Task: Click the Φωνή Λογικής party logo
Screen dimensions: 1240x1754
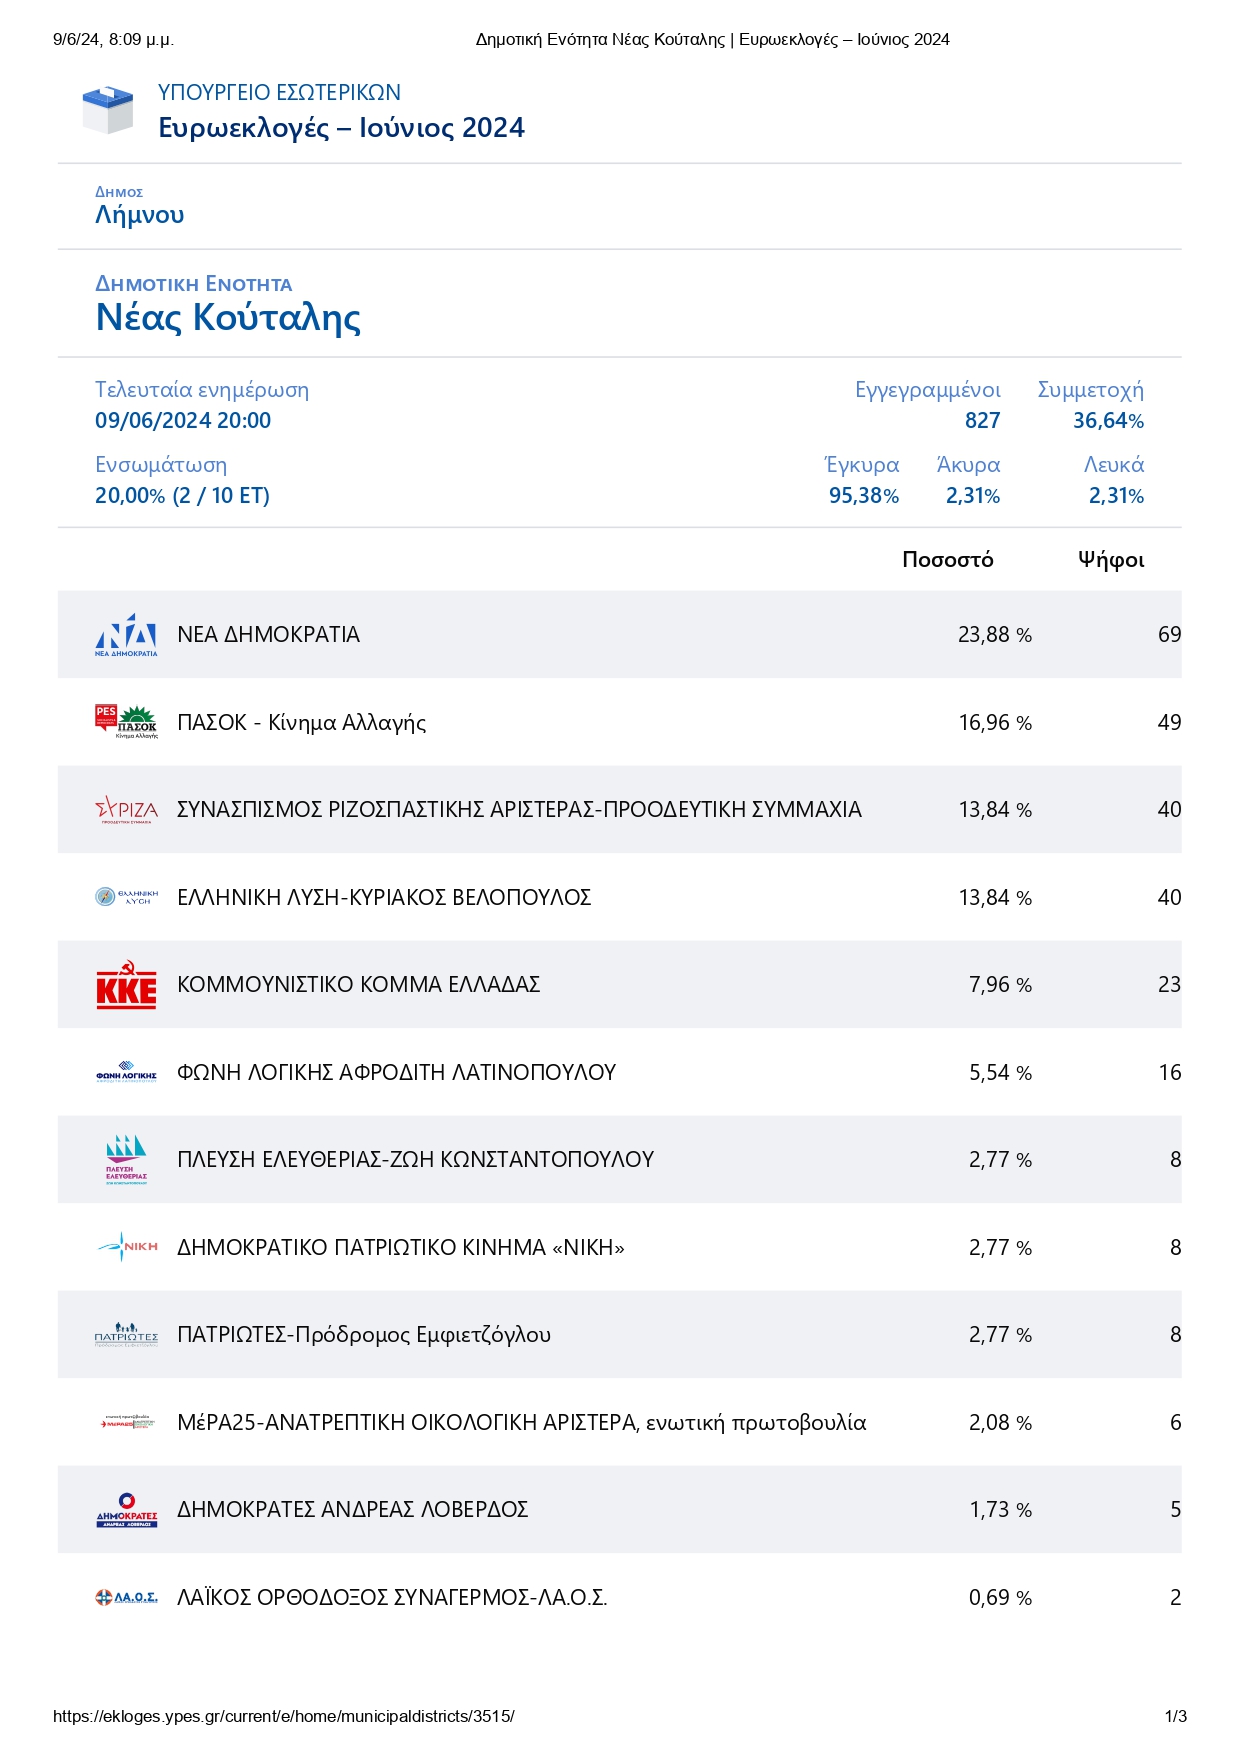Action: pyautogui.click(x=126, y=1072)
